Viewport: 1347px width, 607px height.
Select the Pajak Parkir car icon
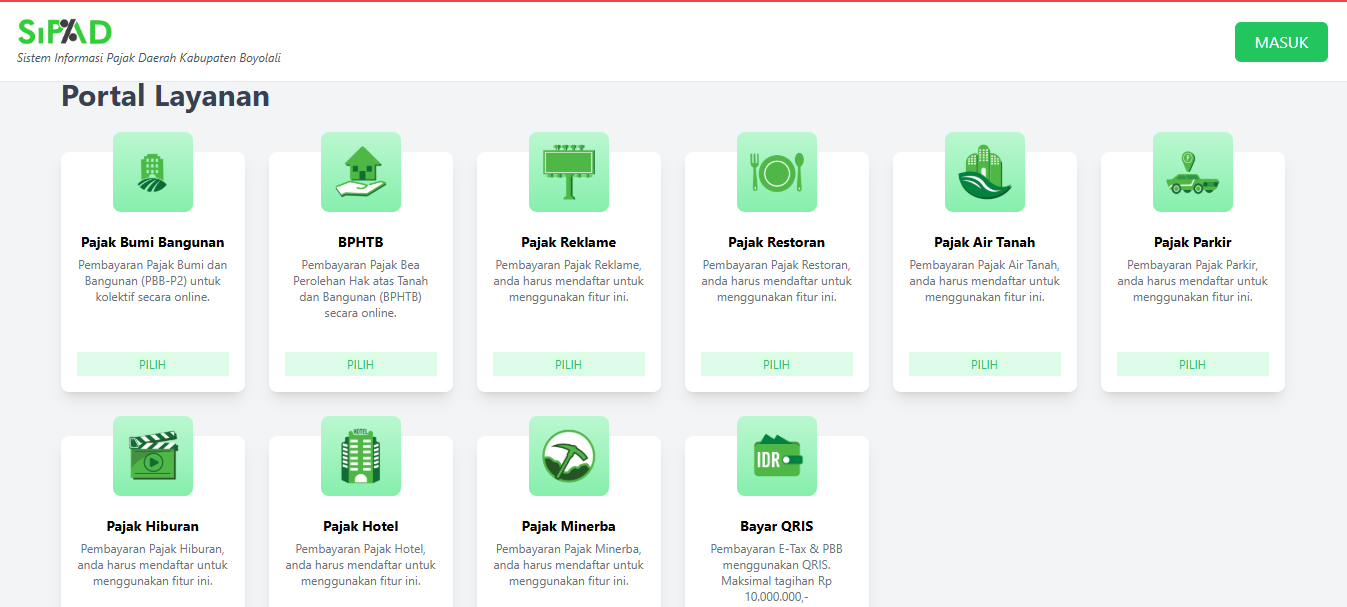click(x=1193, y=172)
